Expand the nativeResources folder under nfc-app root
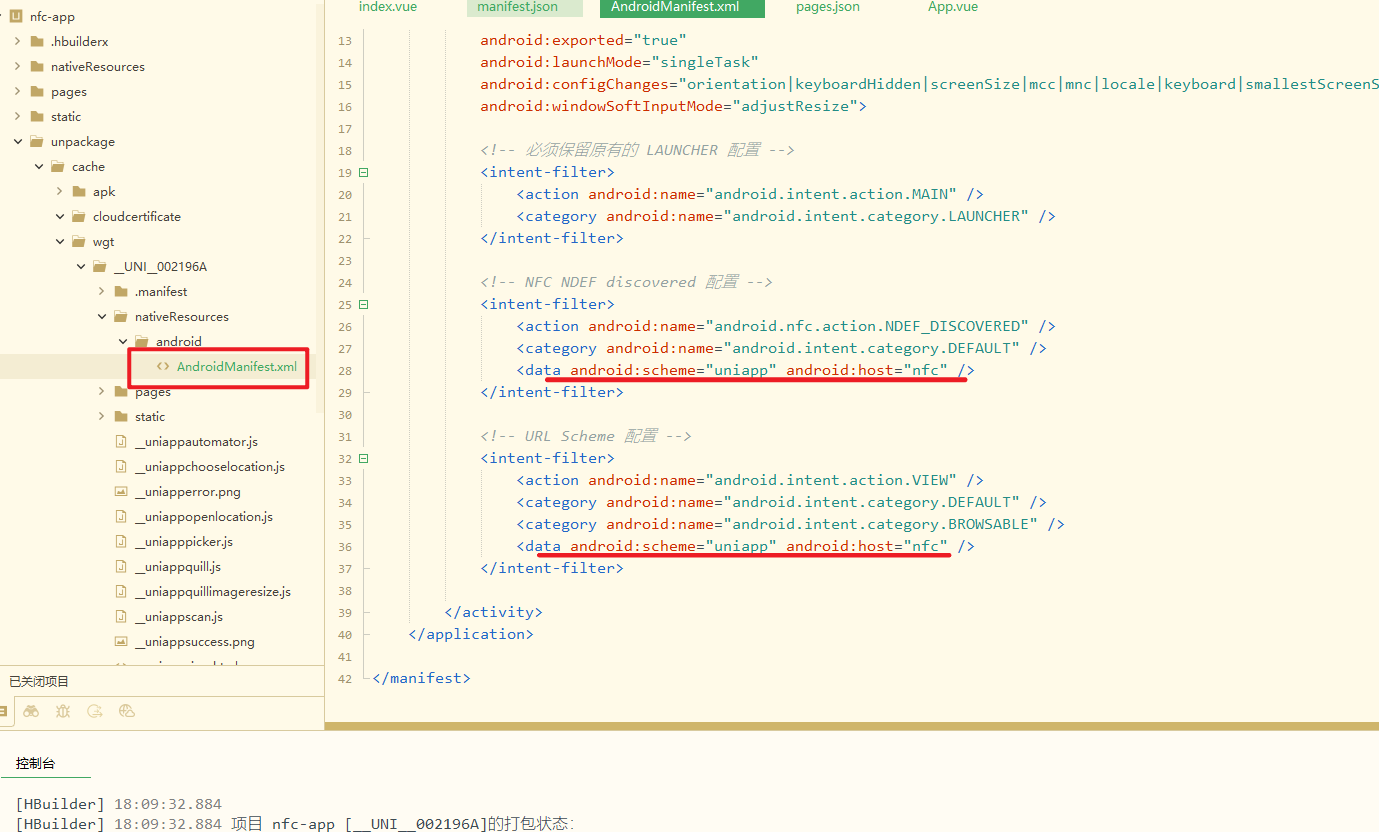This screenshot has width=1379, height=832. click(18, 67)
